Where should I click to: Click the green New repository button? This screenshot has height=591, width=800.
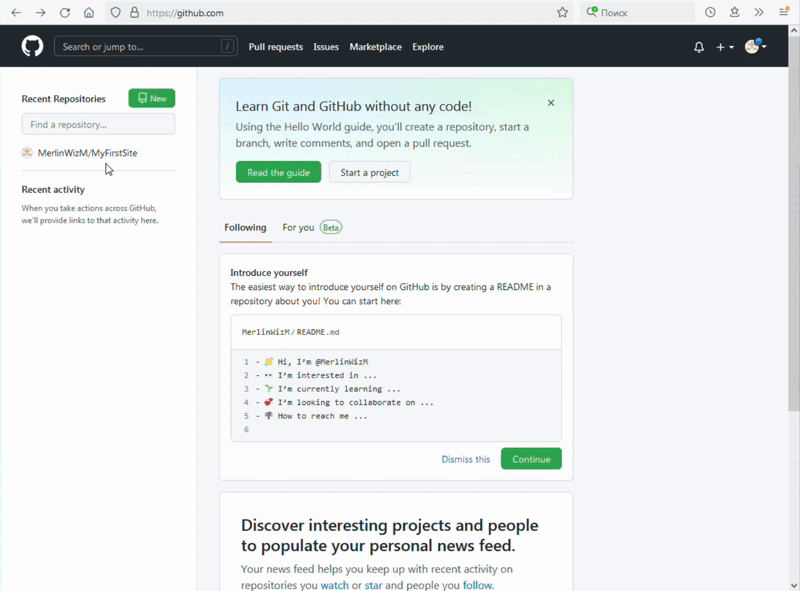click(152, 98)
